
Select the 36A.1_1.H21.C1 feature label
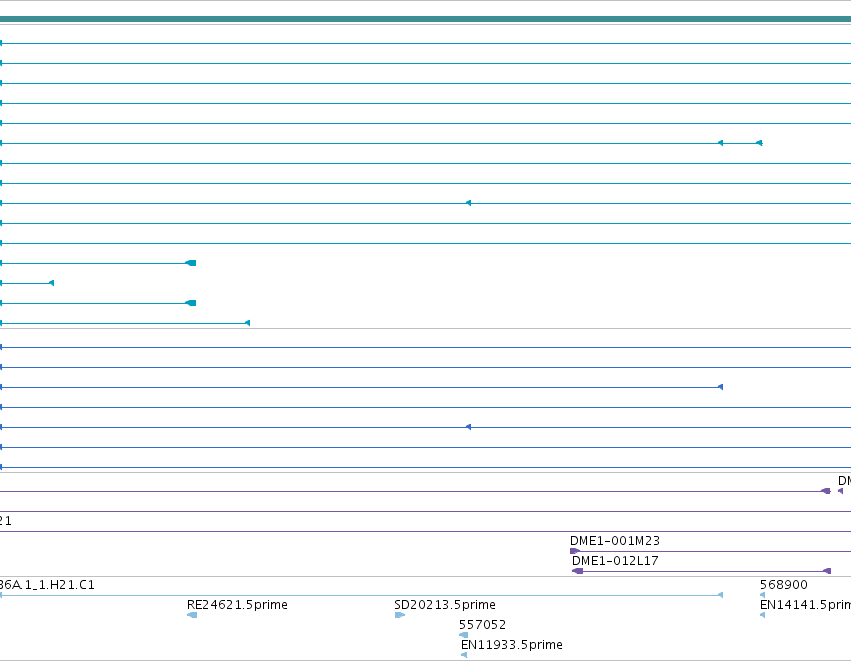[x=47, y=584]
